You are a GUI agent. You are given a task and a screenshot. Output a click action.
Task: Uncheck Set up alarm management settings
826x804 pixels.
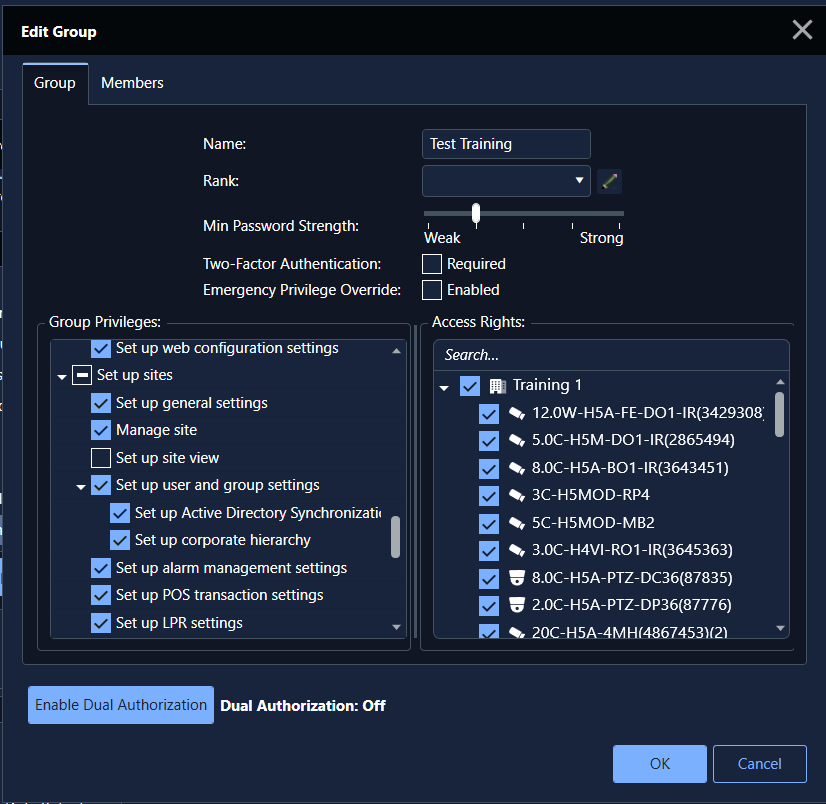tap(101, 568)
